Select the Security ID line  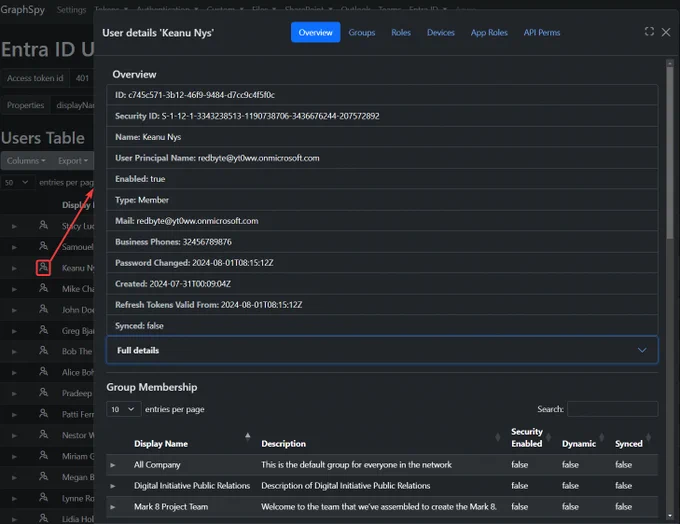[382, 116]
